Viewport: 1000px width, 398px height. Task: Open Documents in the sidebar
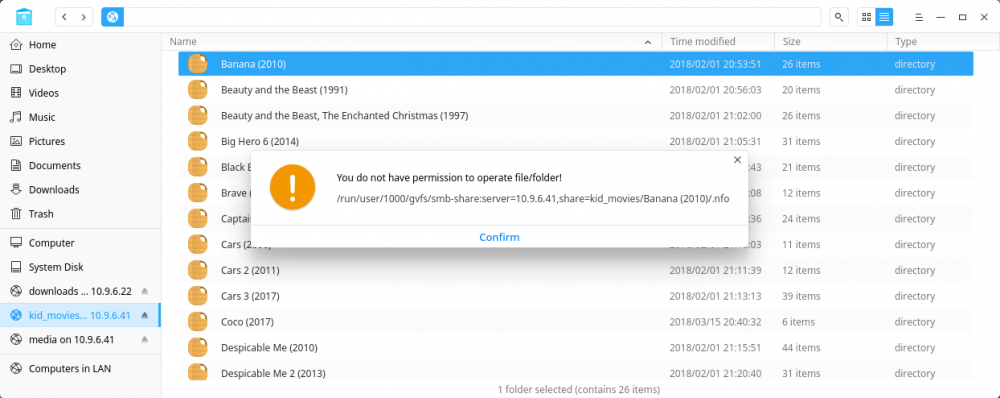click(x=80, y=166)
